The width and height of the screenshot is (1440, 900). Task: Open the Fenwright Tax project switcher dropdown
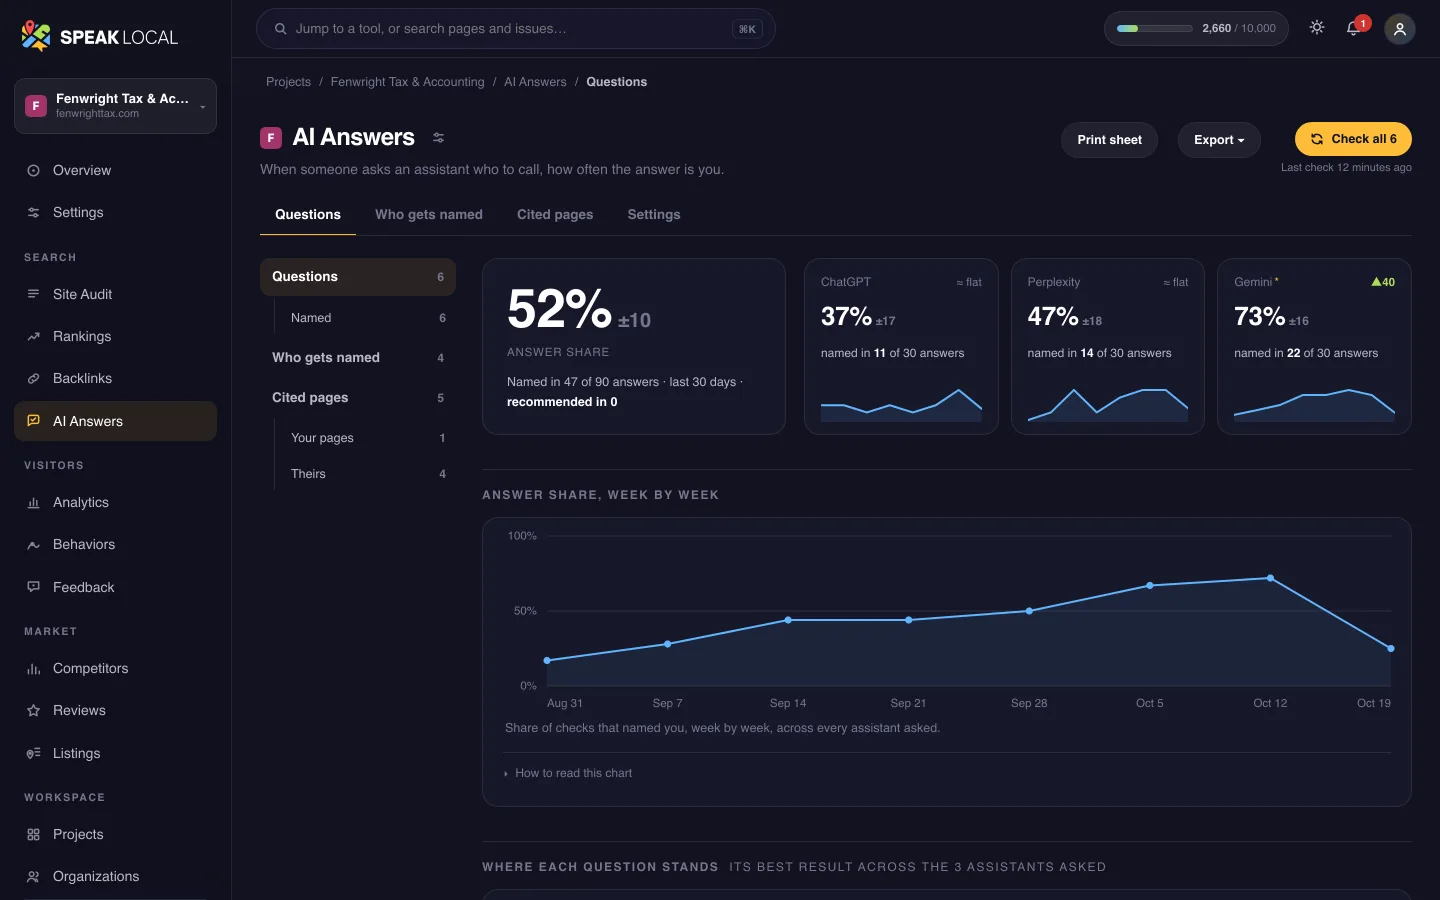click(115, 106)
